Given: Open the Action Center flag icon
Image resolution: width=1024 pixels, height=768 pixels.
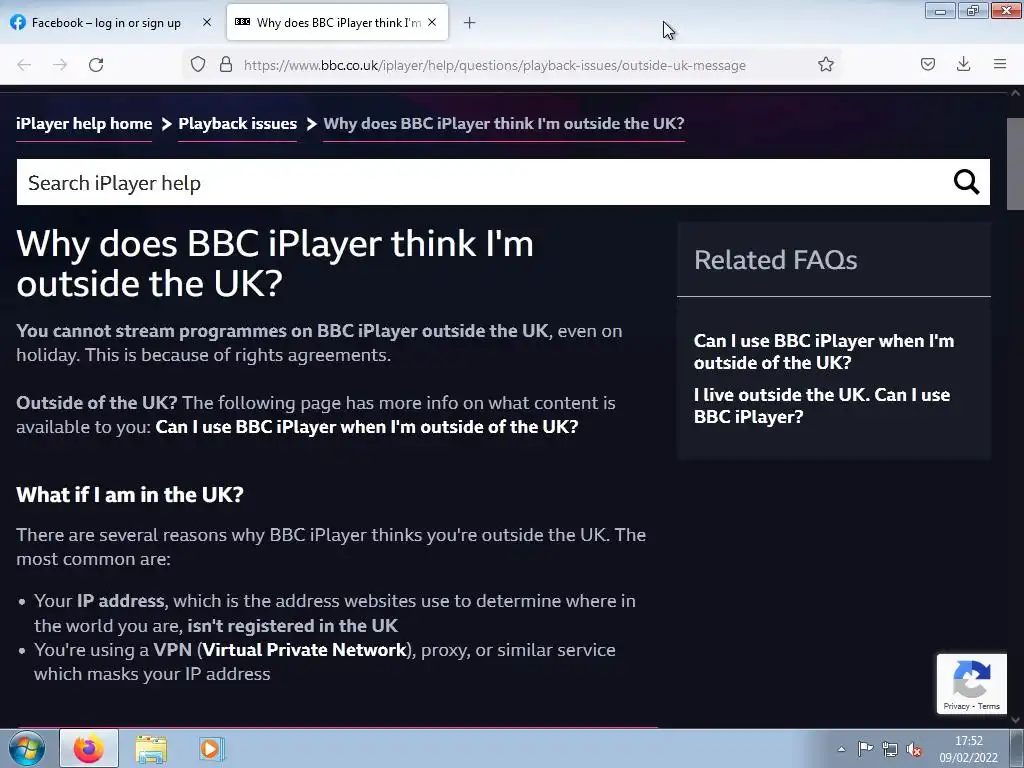Looking at the screenshot, I should pos(865,749).
